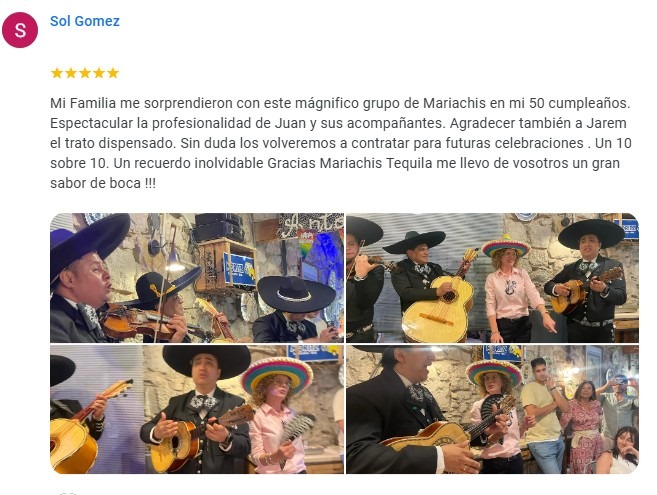Open the photo of the violinist in black sombrero
The image size is (657, 495).
[x=197, y=278]
